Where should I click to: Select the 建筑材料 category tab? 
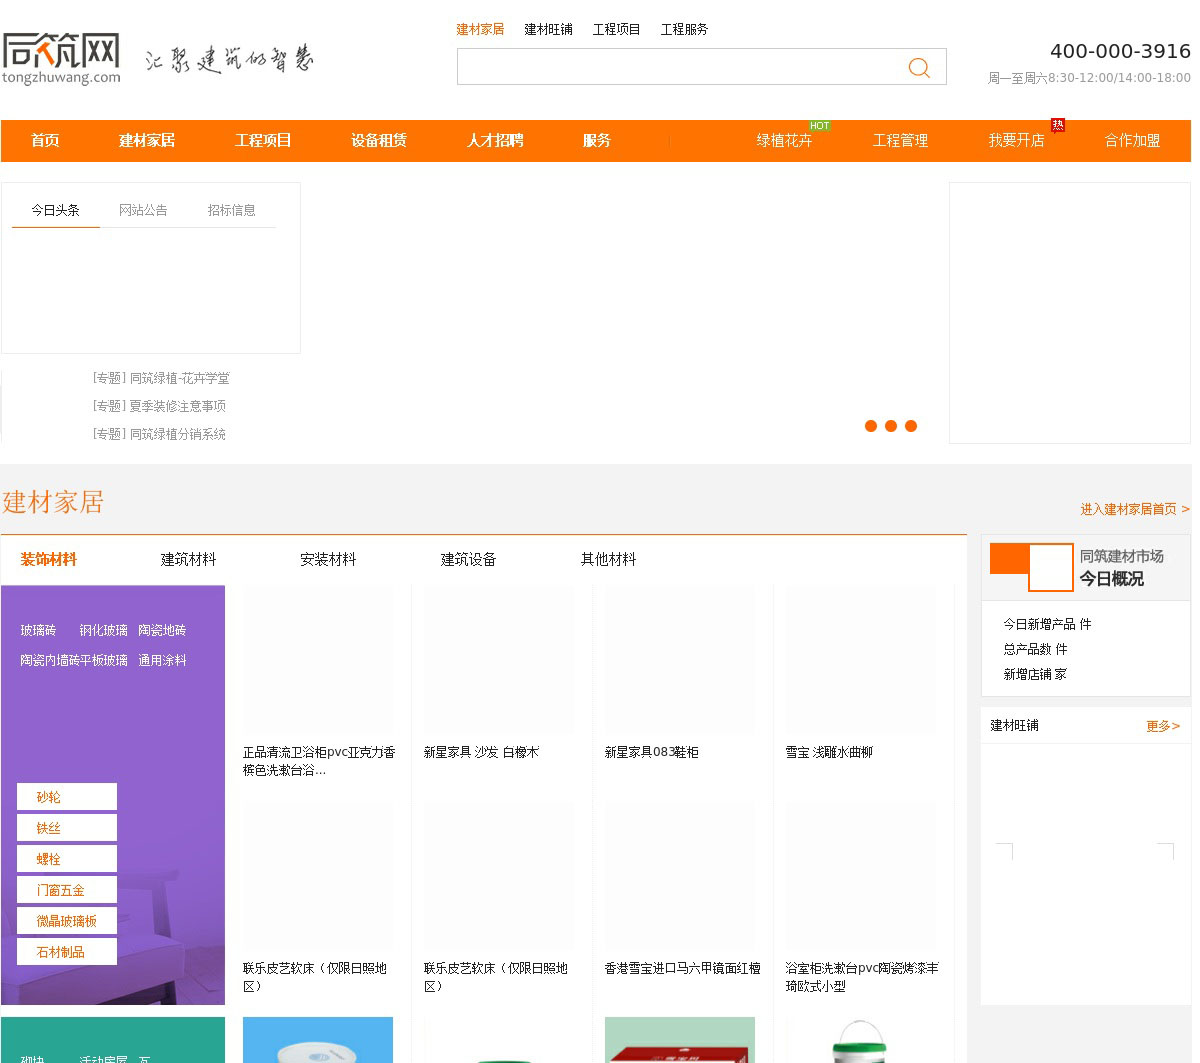pyautogui.click(x=188, y=559)
